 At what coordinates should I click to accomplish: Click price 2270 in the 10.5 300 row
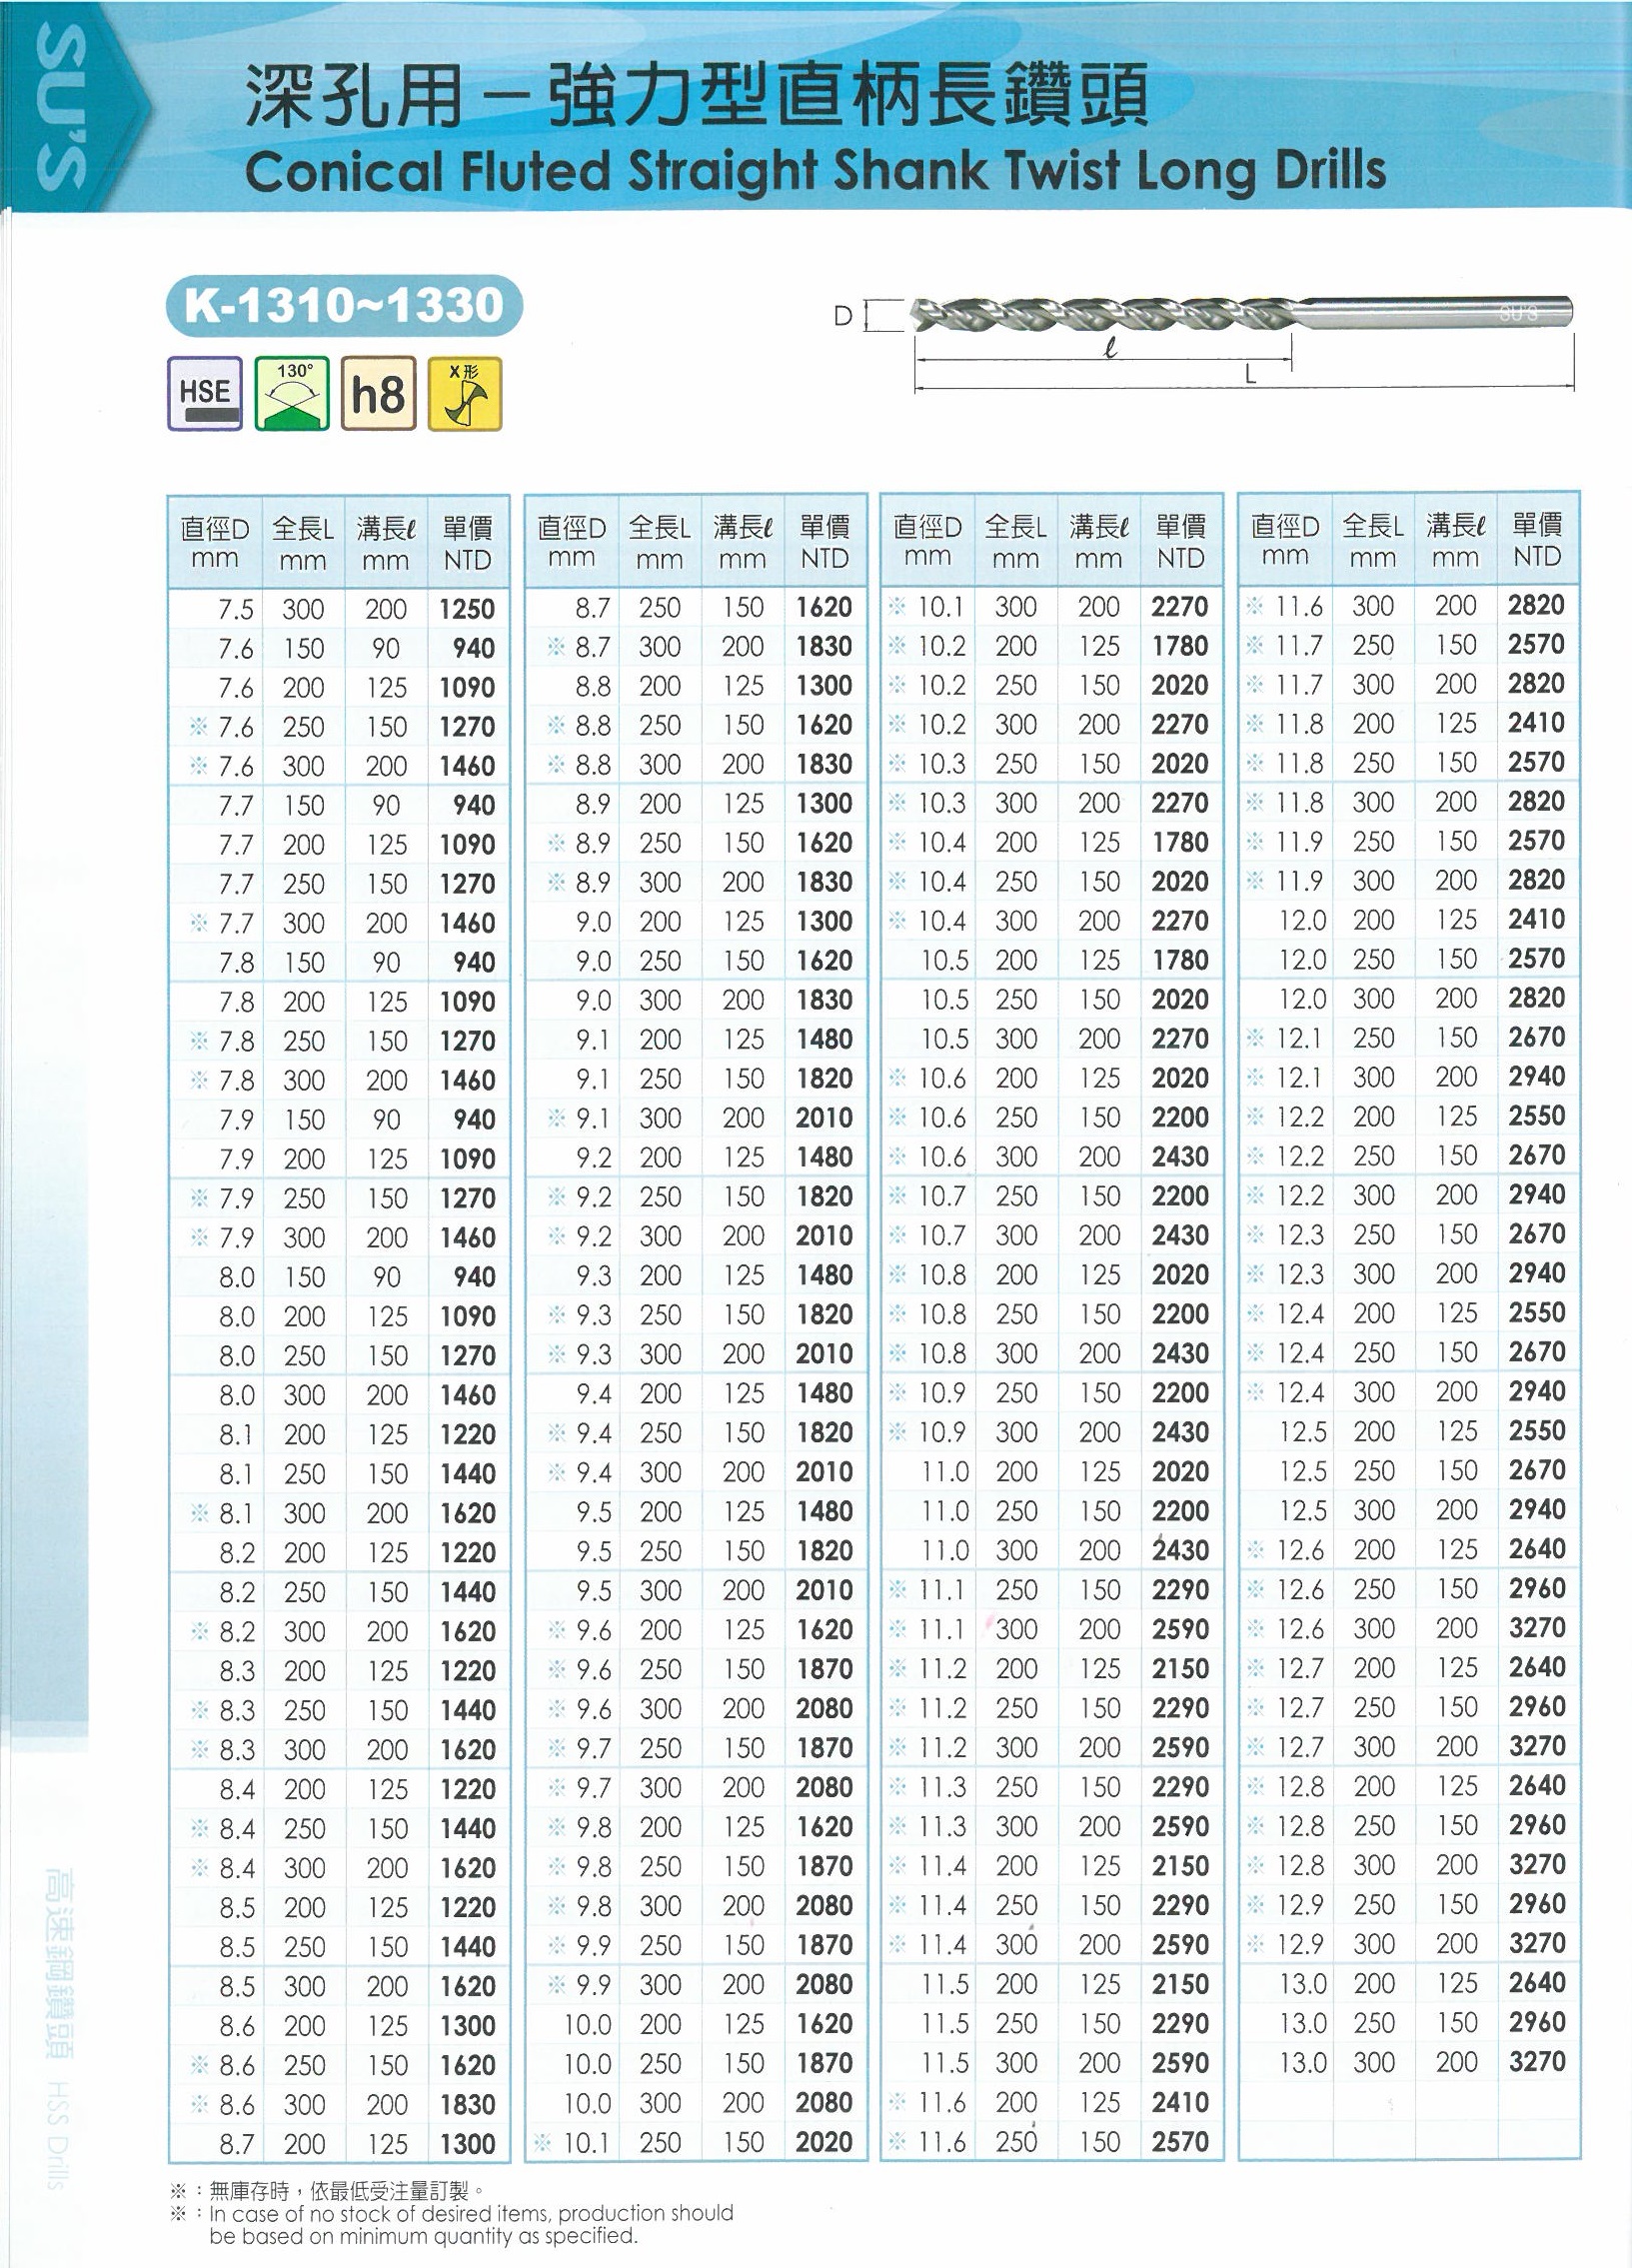1180,1039
